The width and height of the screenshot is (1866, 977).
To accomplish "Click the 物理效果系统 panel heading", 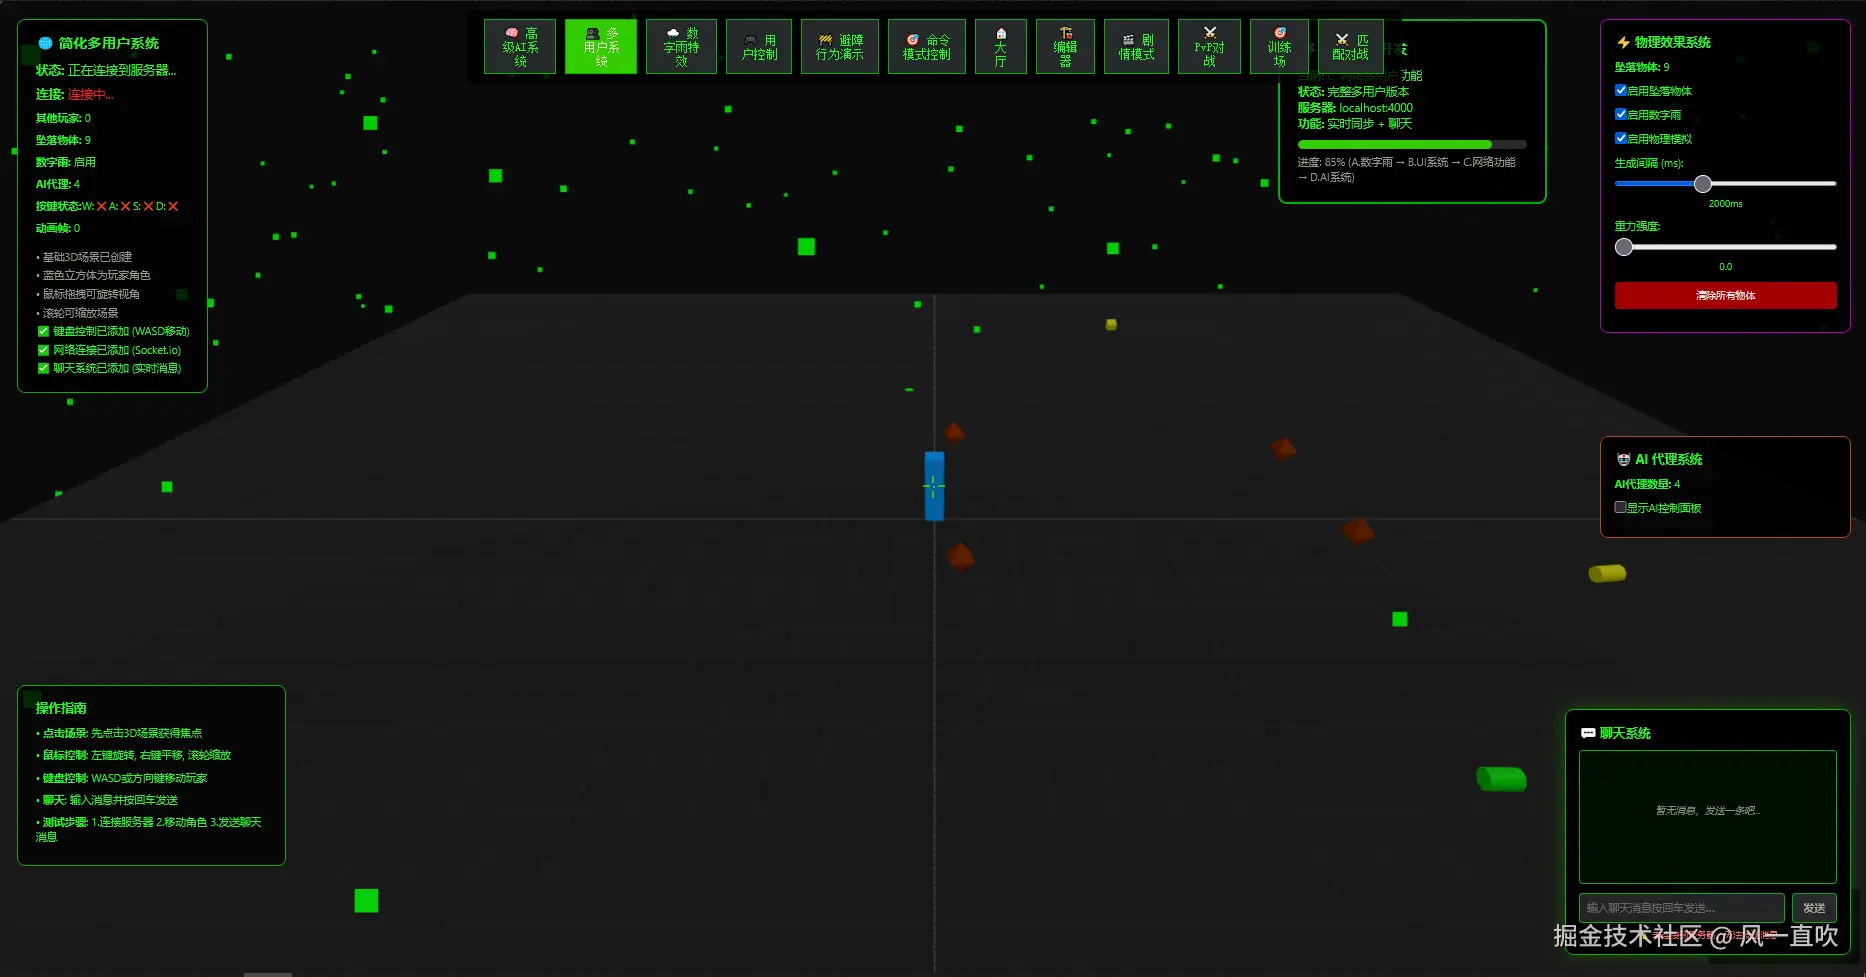I will (x=1673, y=42).
